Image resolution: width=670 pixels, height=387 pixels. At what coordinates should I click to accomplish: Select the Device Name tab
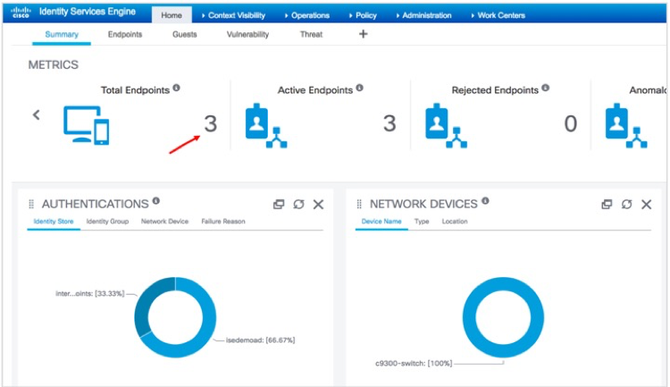click(381, 221)
